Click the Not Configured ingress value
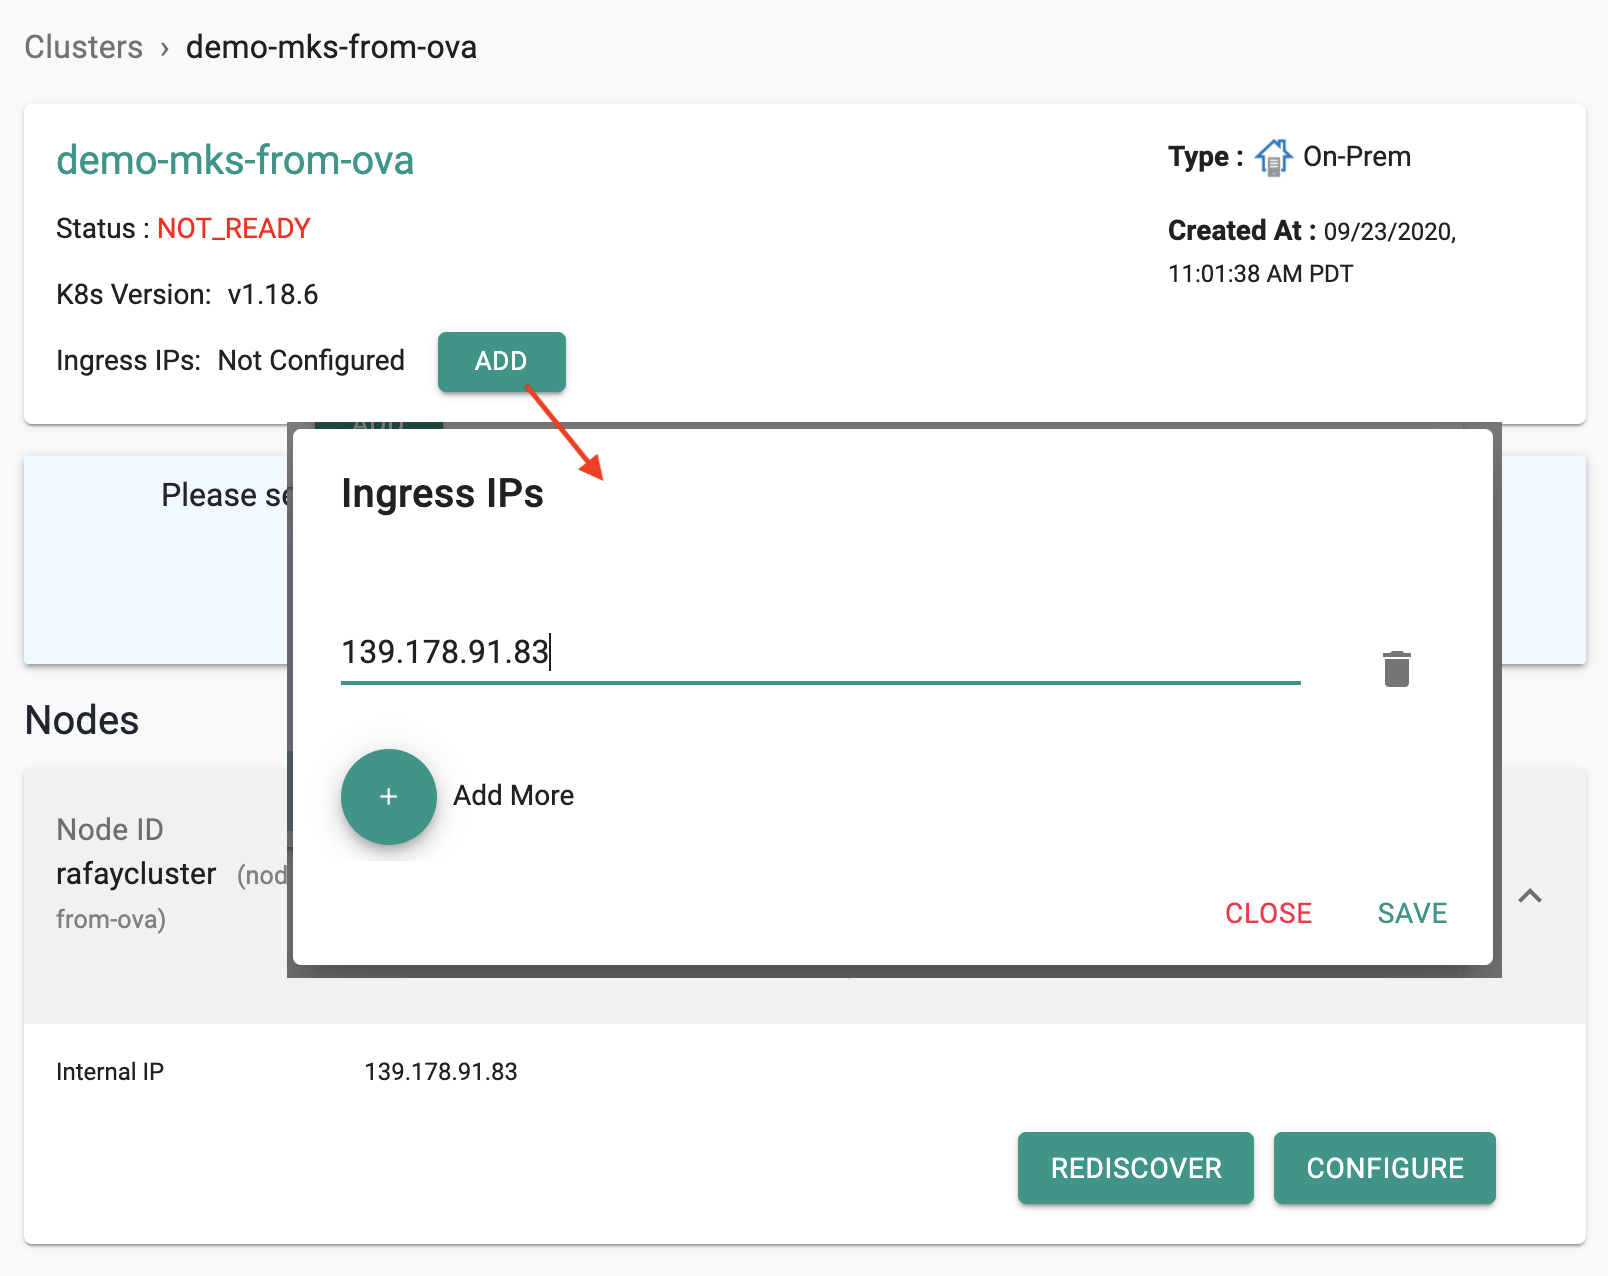This screenshot has height=1276, width=1608. coord(311,361)
